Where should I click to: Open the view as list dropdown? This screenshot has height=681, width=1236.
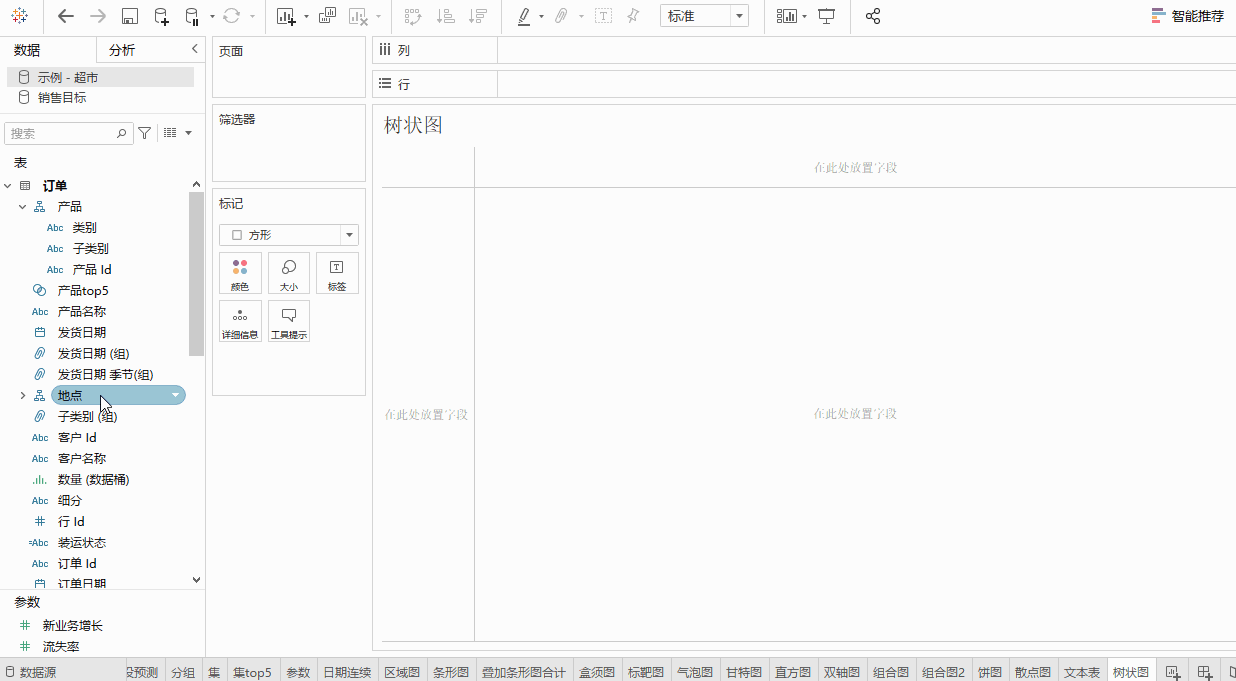177,133
